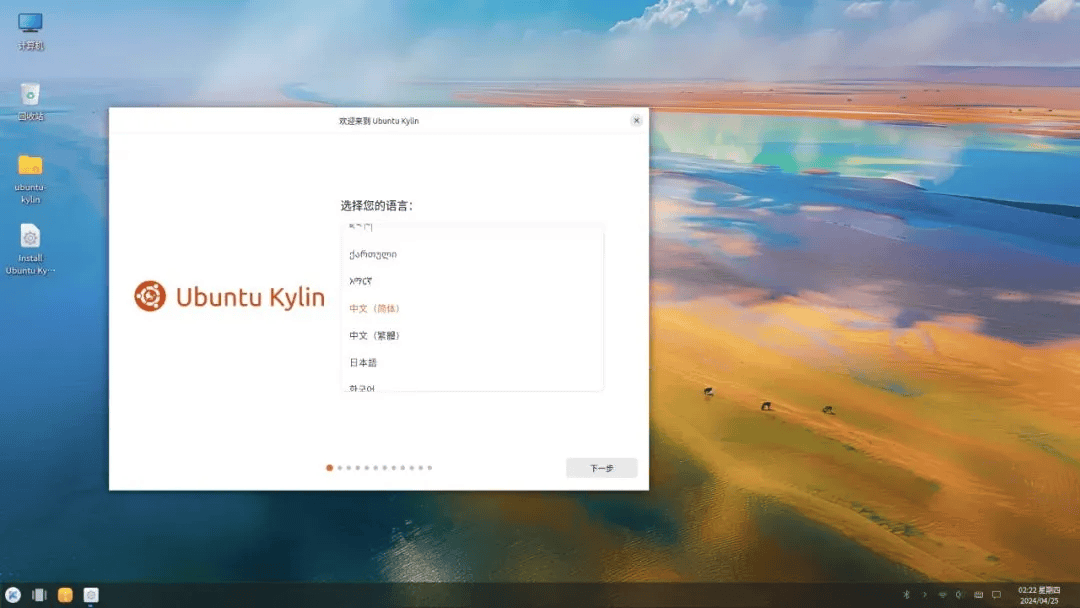Open the Bluetooth tray icon
Image resolution: width=1080 pixels, height=608 pixels.
907,595
